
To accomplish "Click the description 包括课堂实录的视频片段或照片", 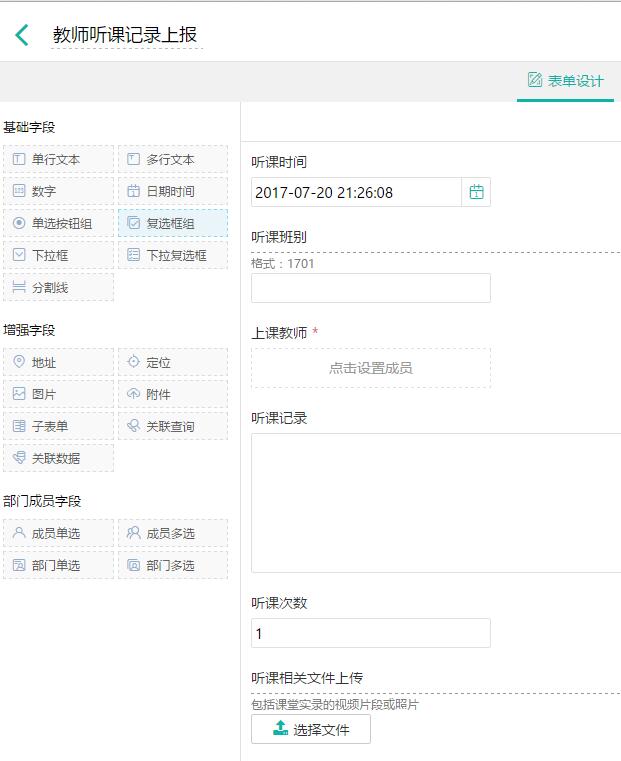I will 335,704.
